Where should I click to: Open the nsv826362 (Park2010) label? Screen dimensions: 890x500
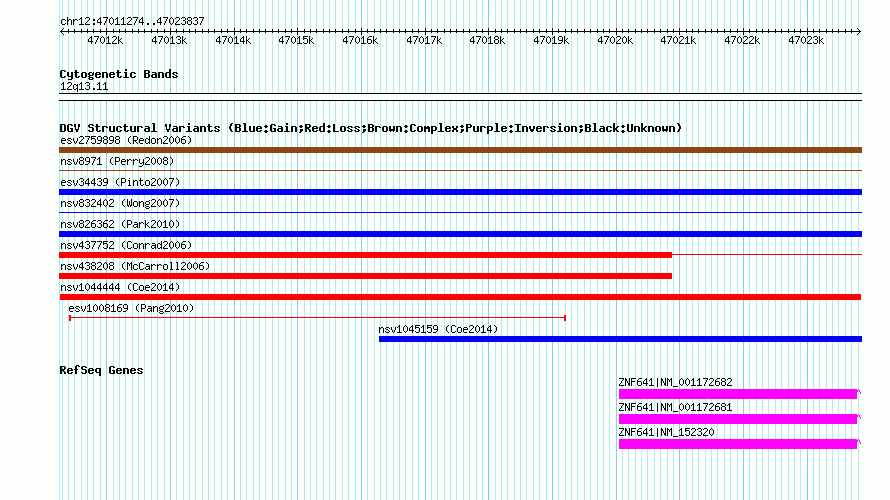(x=120, y=224)
